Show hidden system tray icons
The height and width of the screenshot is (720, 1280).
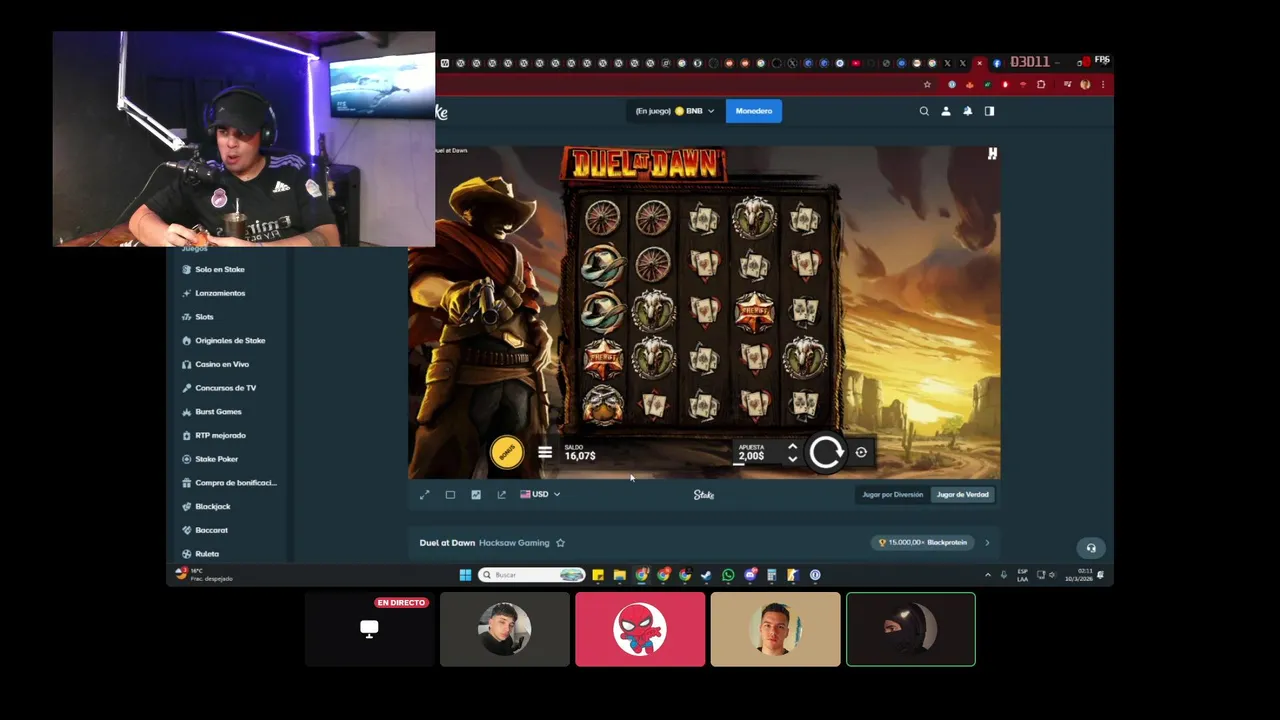pos(988,575)
